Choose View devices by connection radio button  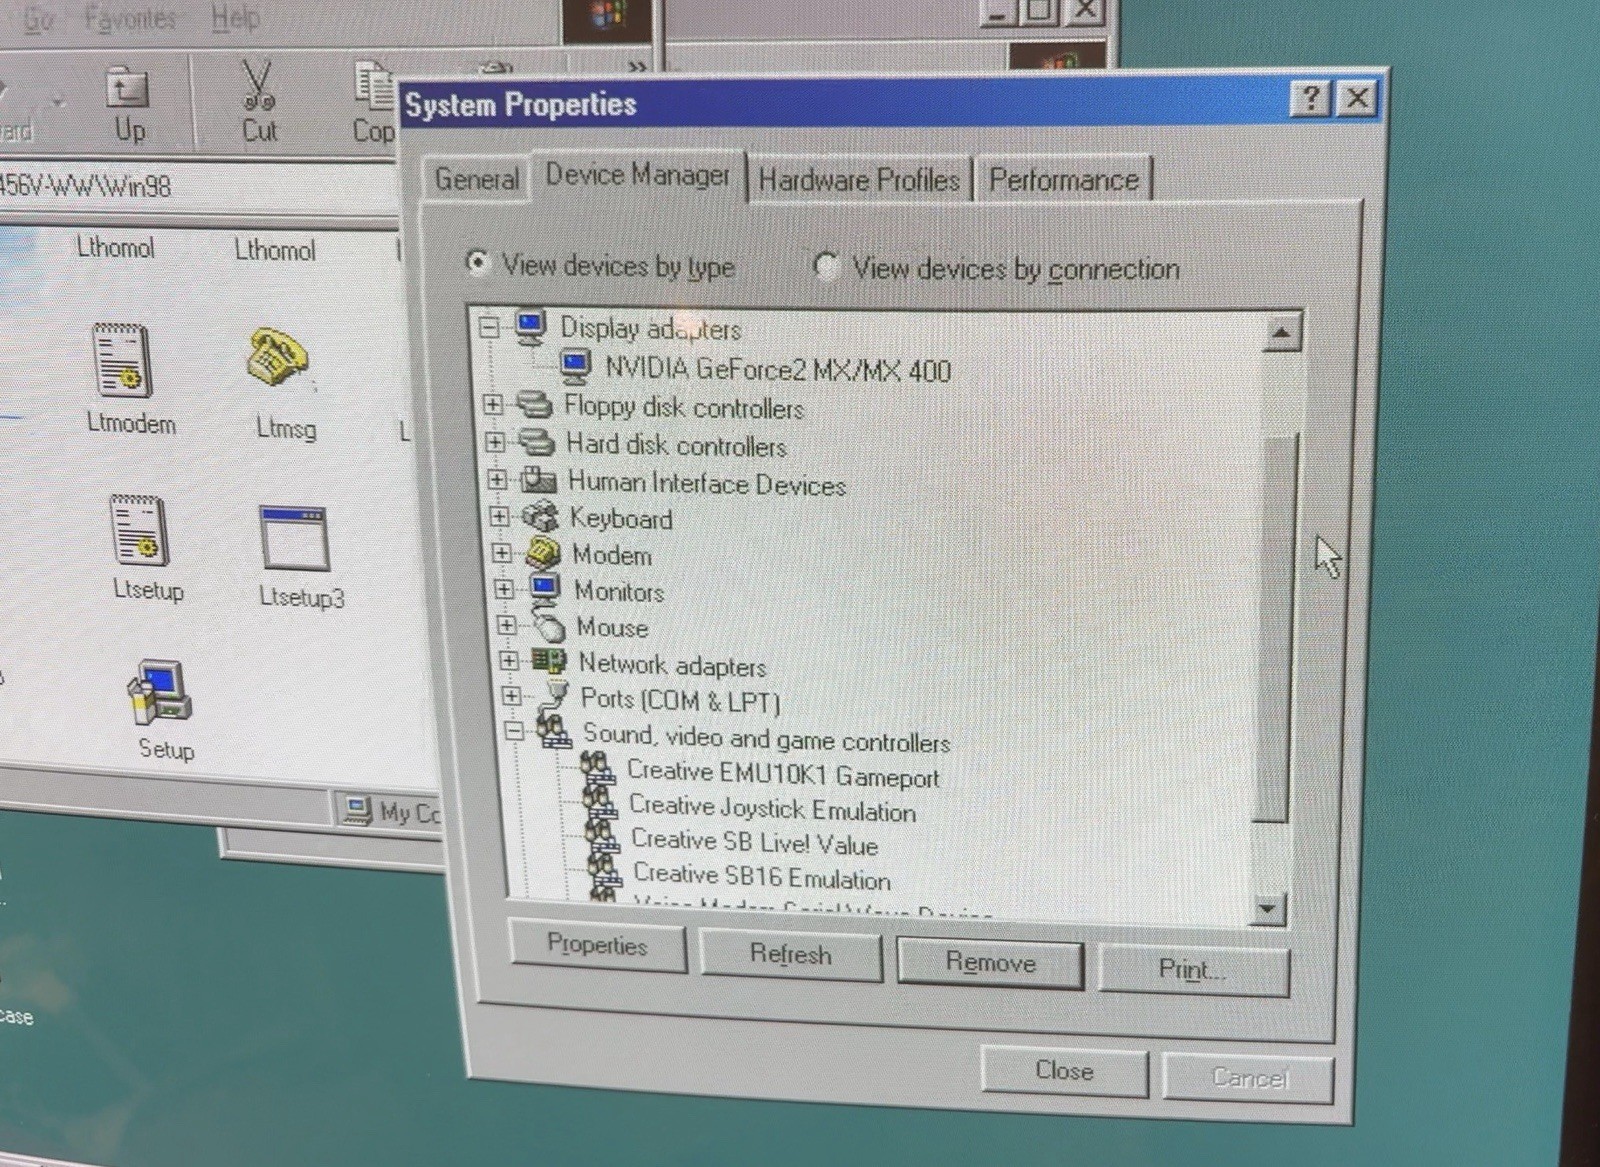click(826, 266)
